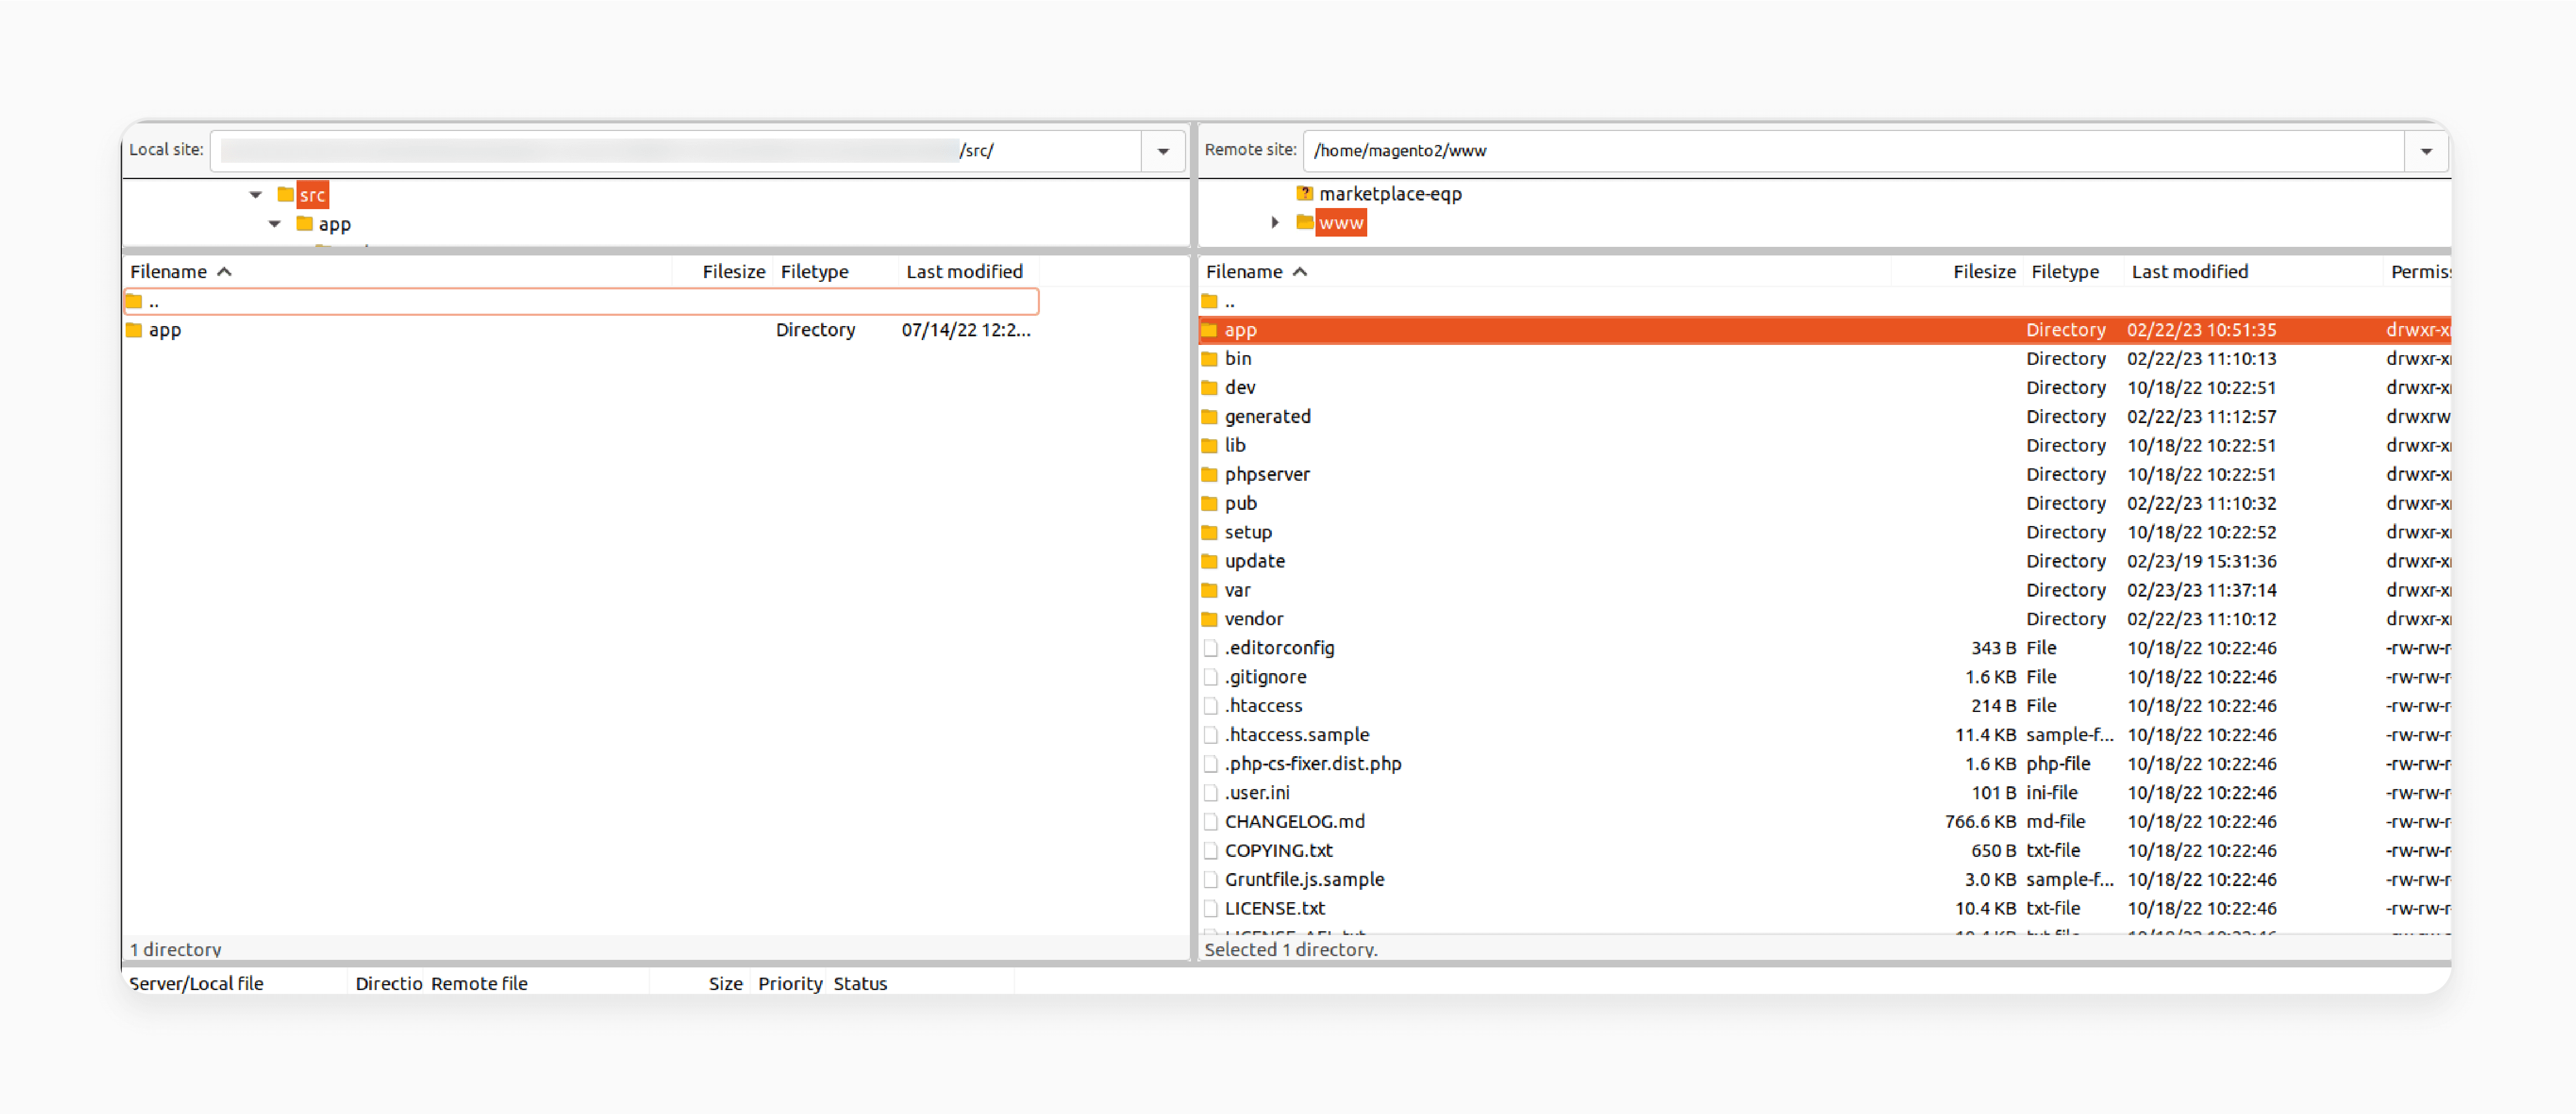The height and width of the screenshot is (1114, 2576).
Task: Click the generated folder icon
Action: click(1210, 417)
